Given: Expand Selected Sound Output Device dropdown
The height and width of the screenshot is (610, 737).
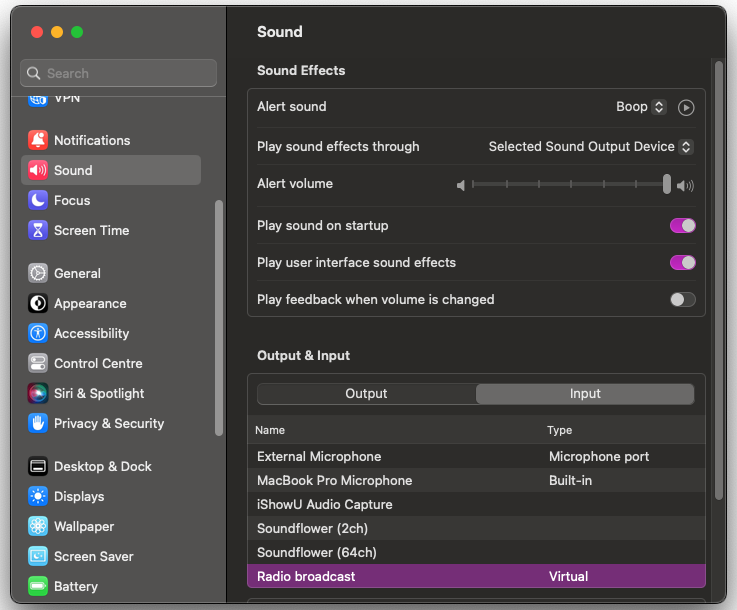Looking at the screenshot, I should coord(590,147).
